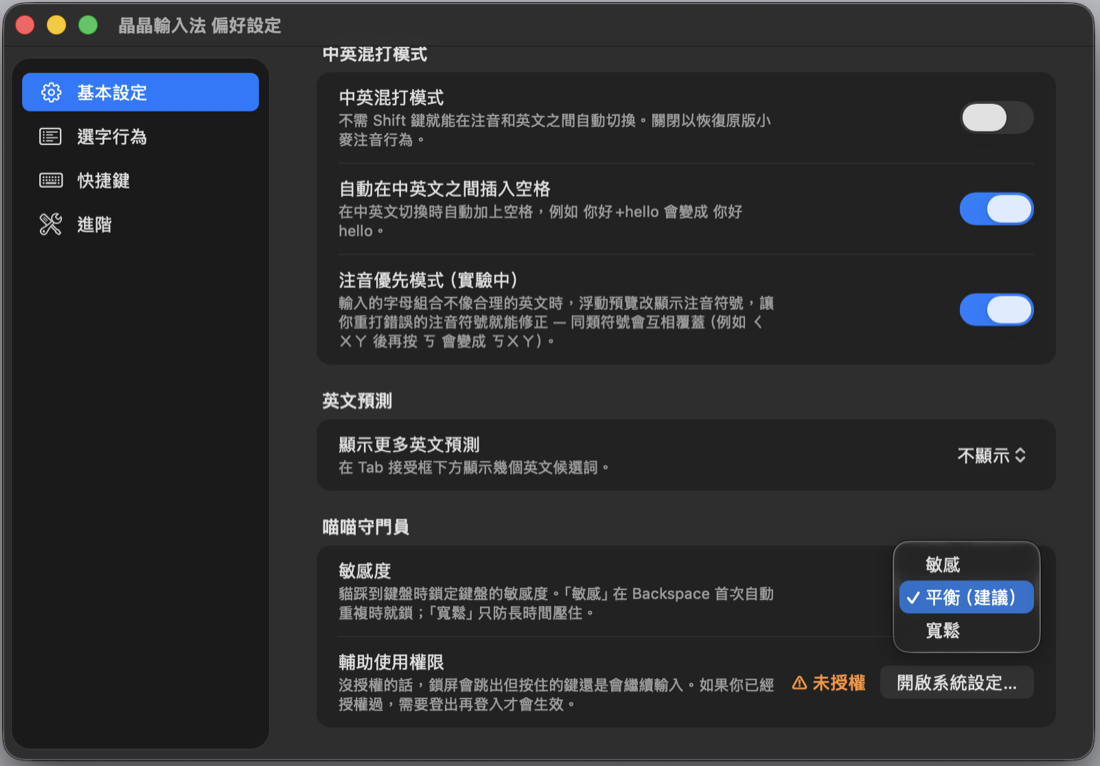This screenshot has width=1100, height=766.
Task: Click the 未授權 status text
Action: [838, 683]
